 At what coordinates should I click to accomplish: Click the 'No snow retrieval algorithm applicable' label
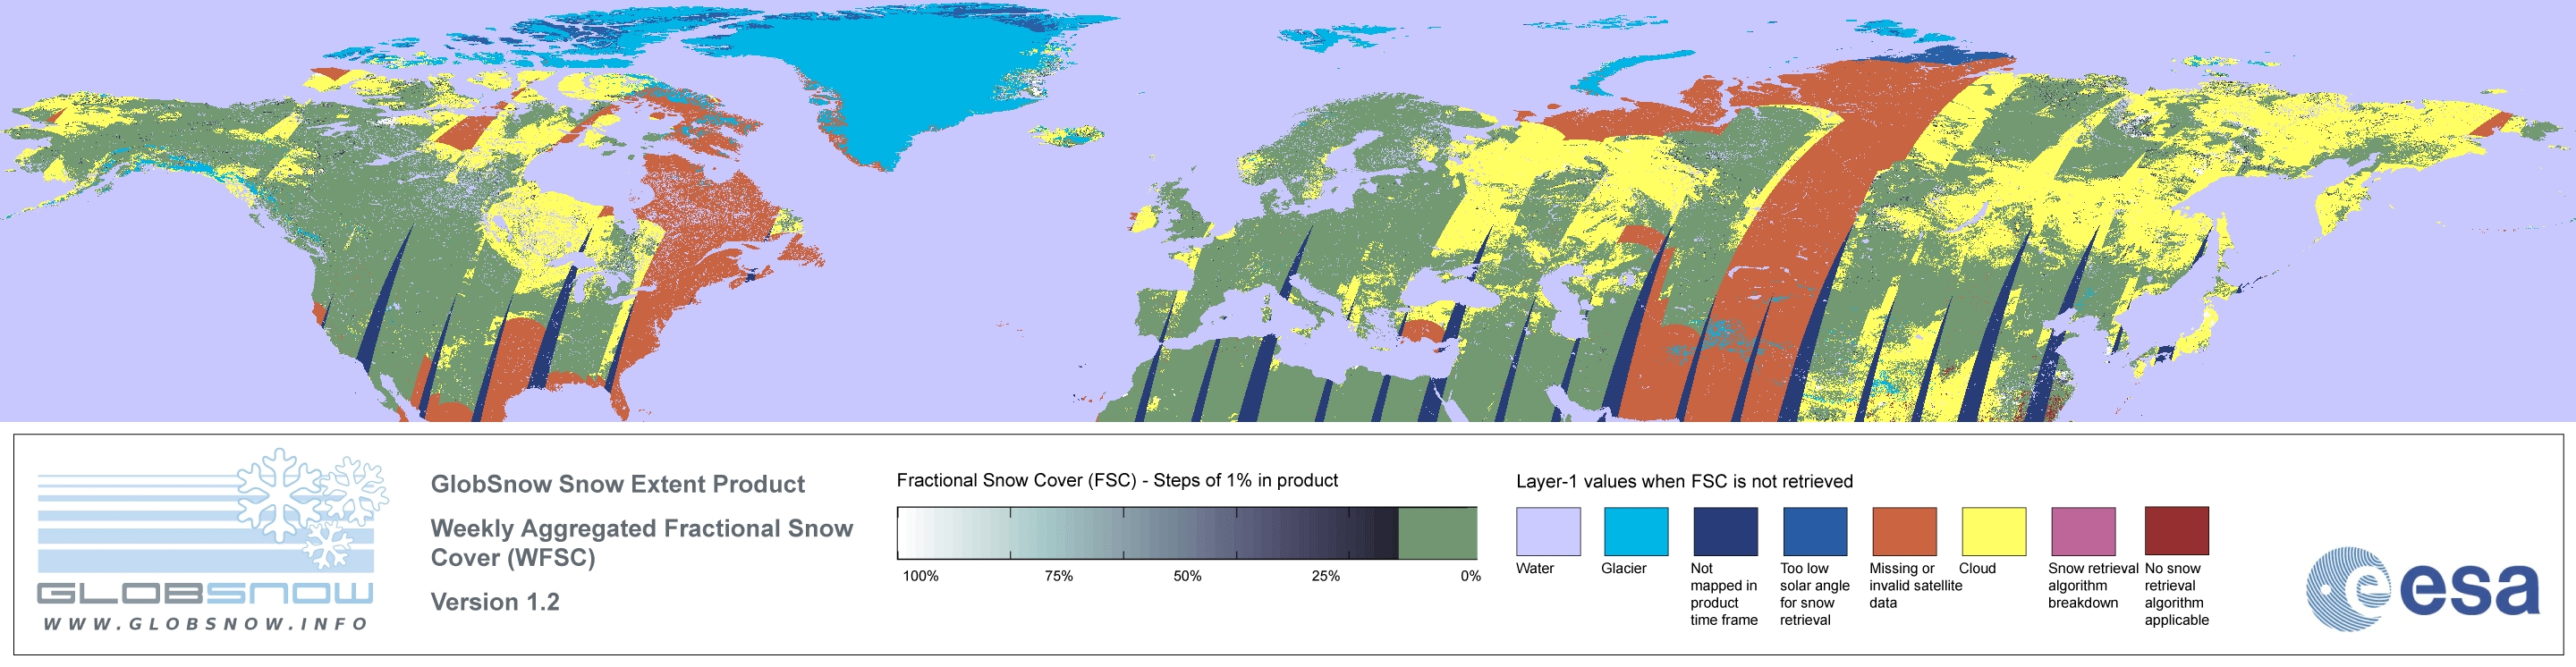tap(2177, 594)
